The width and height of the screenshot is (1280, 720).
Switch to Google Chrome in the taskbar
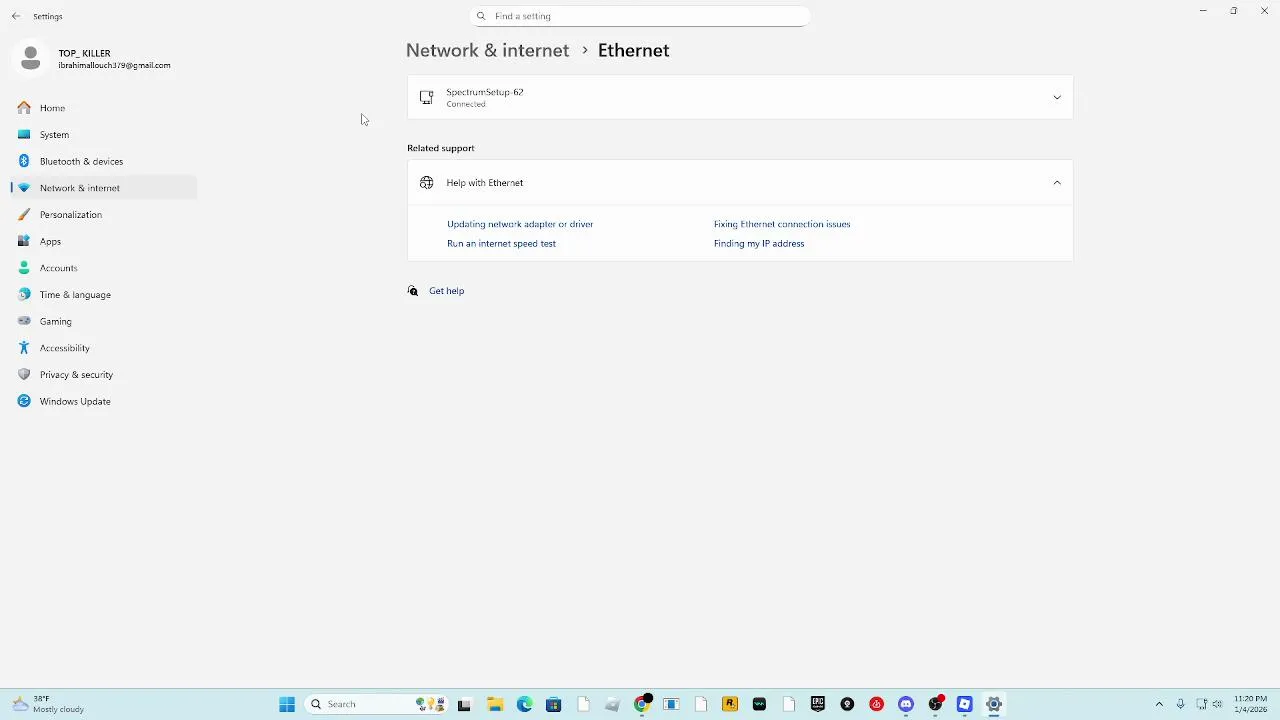(x=642, y=704)
